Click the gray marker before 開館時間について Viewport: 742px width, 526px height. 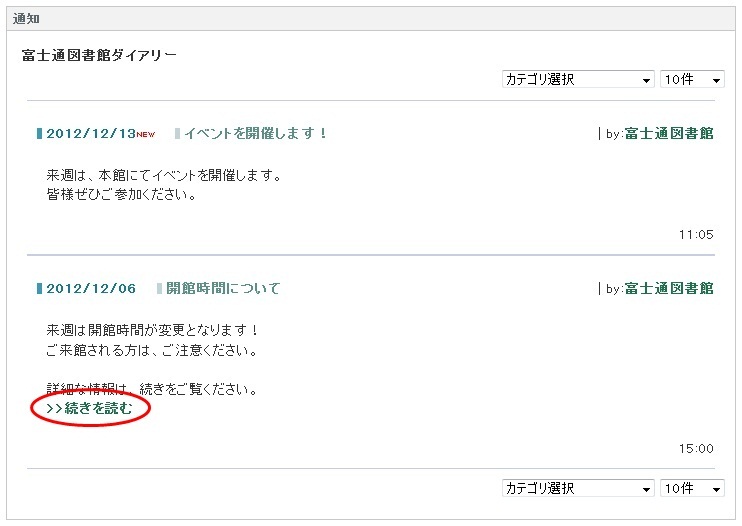click(x=159, y=288)
